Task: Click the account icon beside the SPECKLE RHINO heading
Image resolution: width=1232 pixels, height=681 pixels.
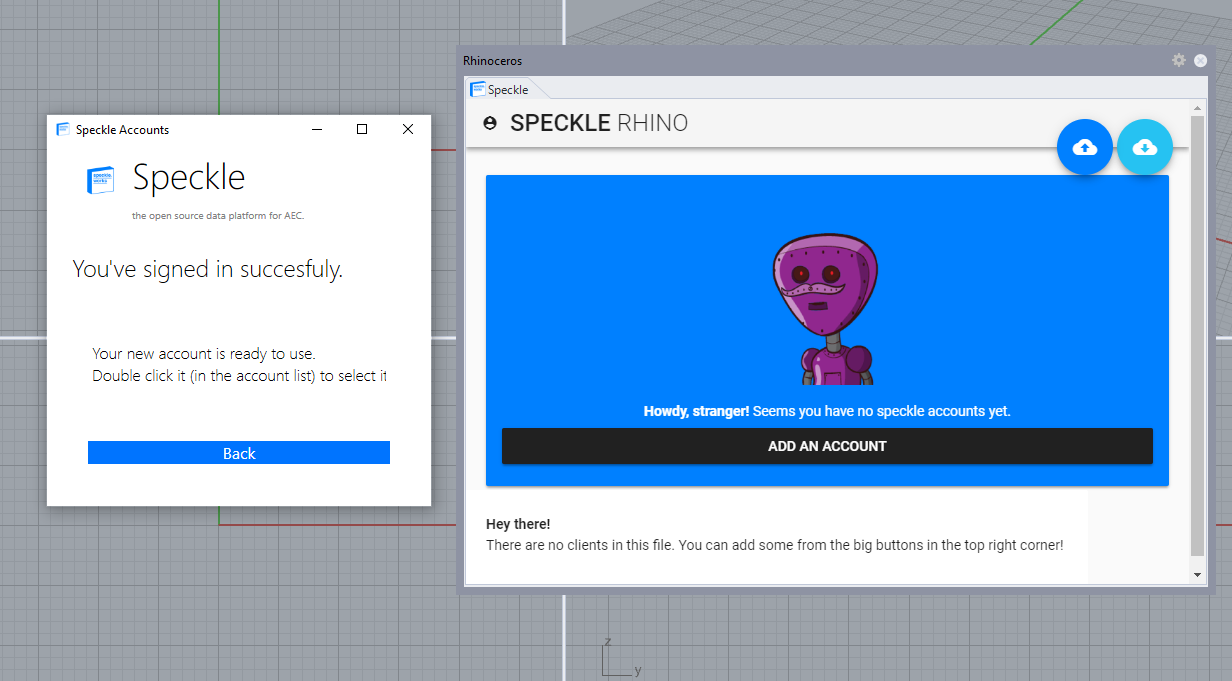Action: click(x=488, y=122)
